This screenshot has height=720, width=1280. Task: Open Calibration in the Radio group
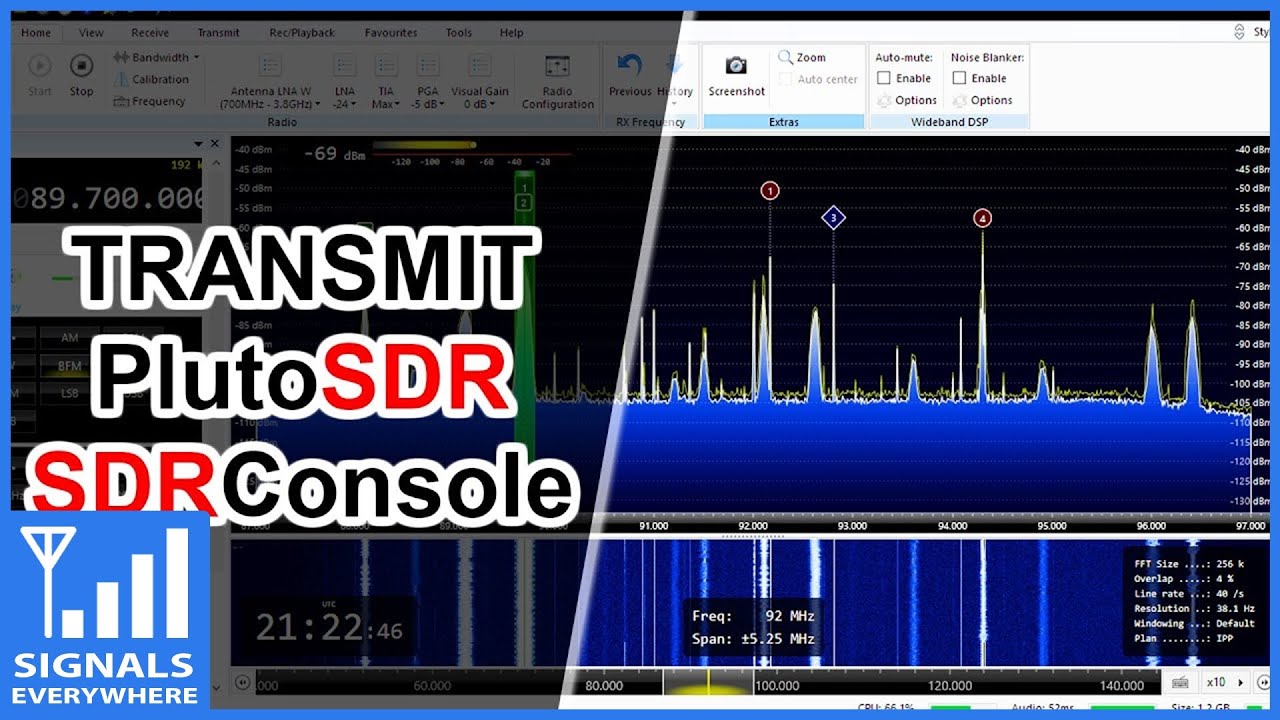151,79
